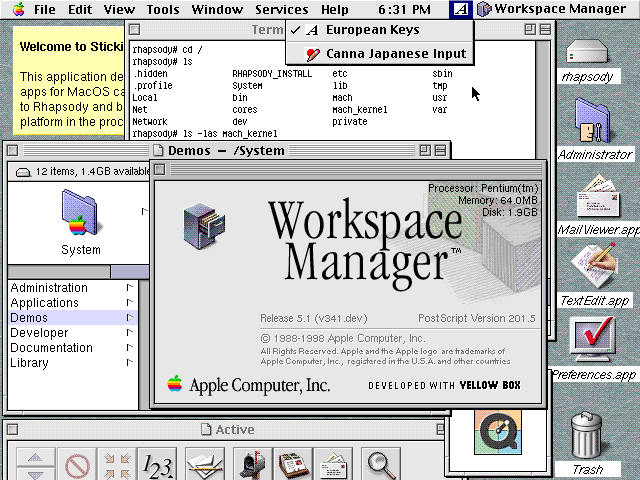
Task: Open the keyboard input menu icon
Action: [x=460, y=9]
